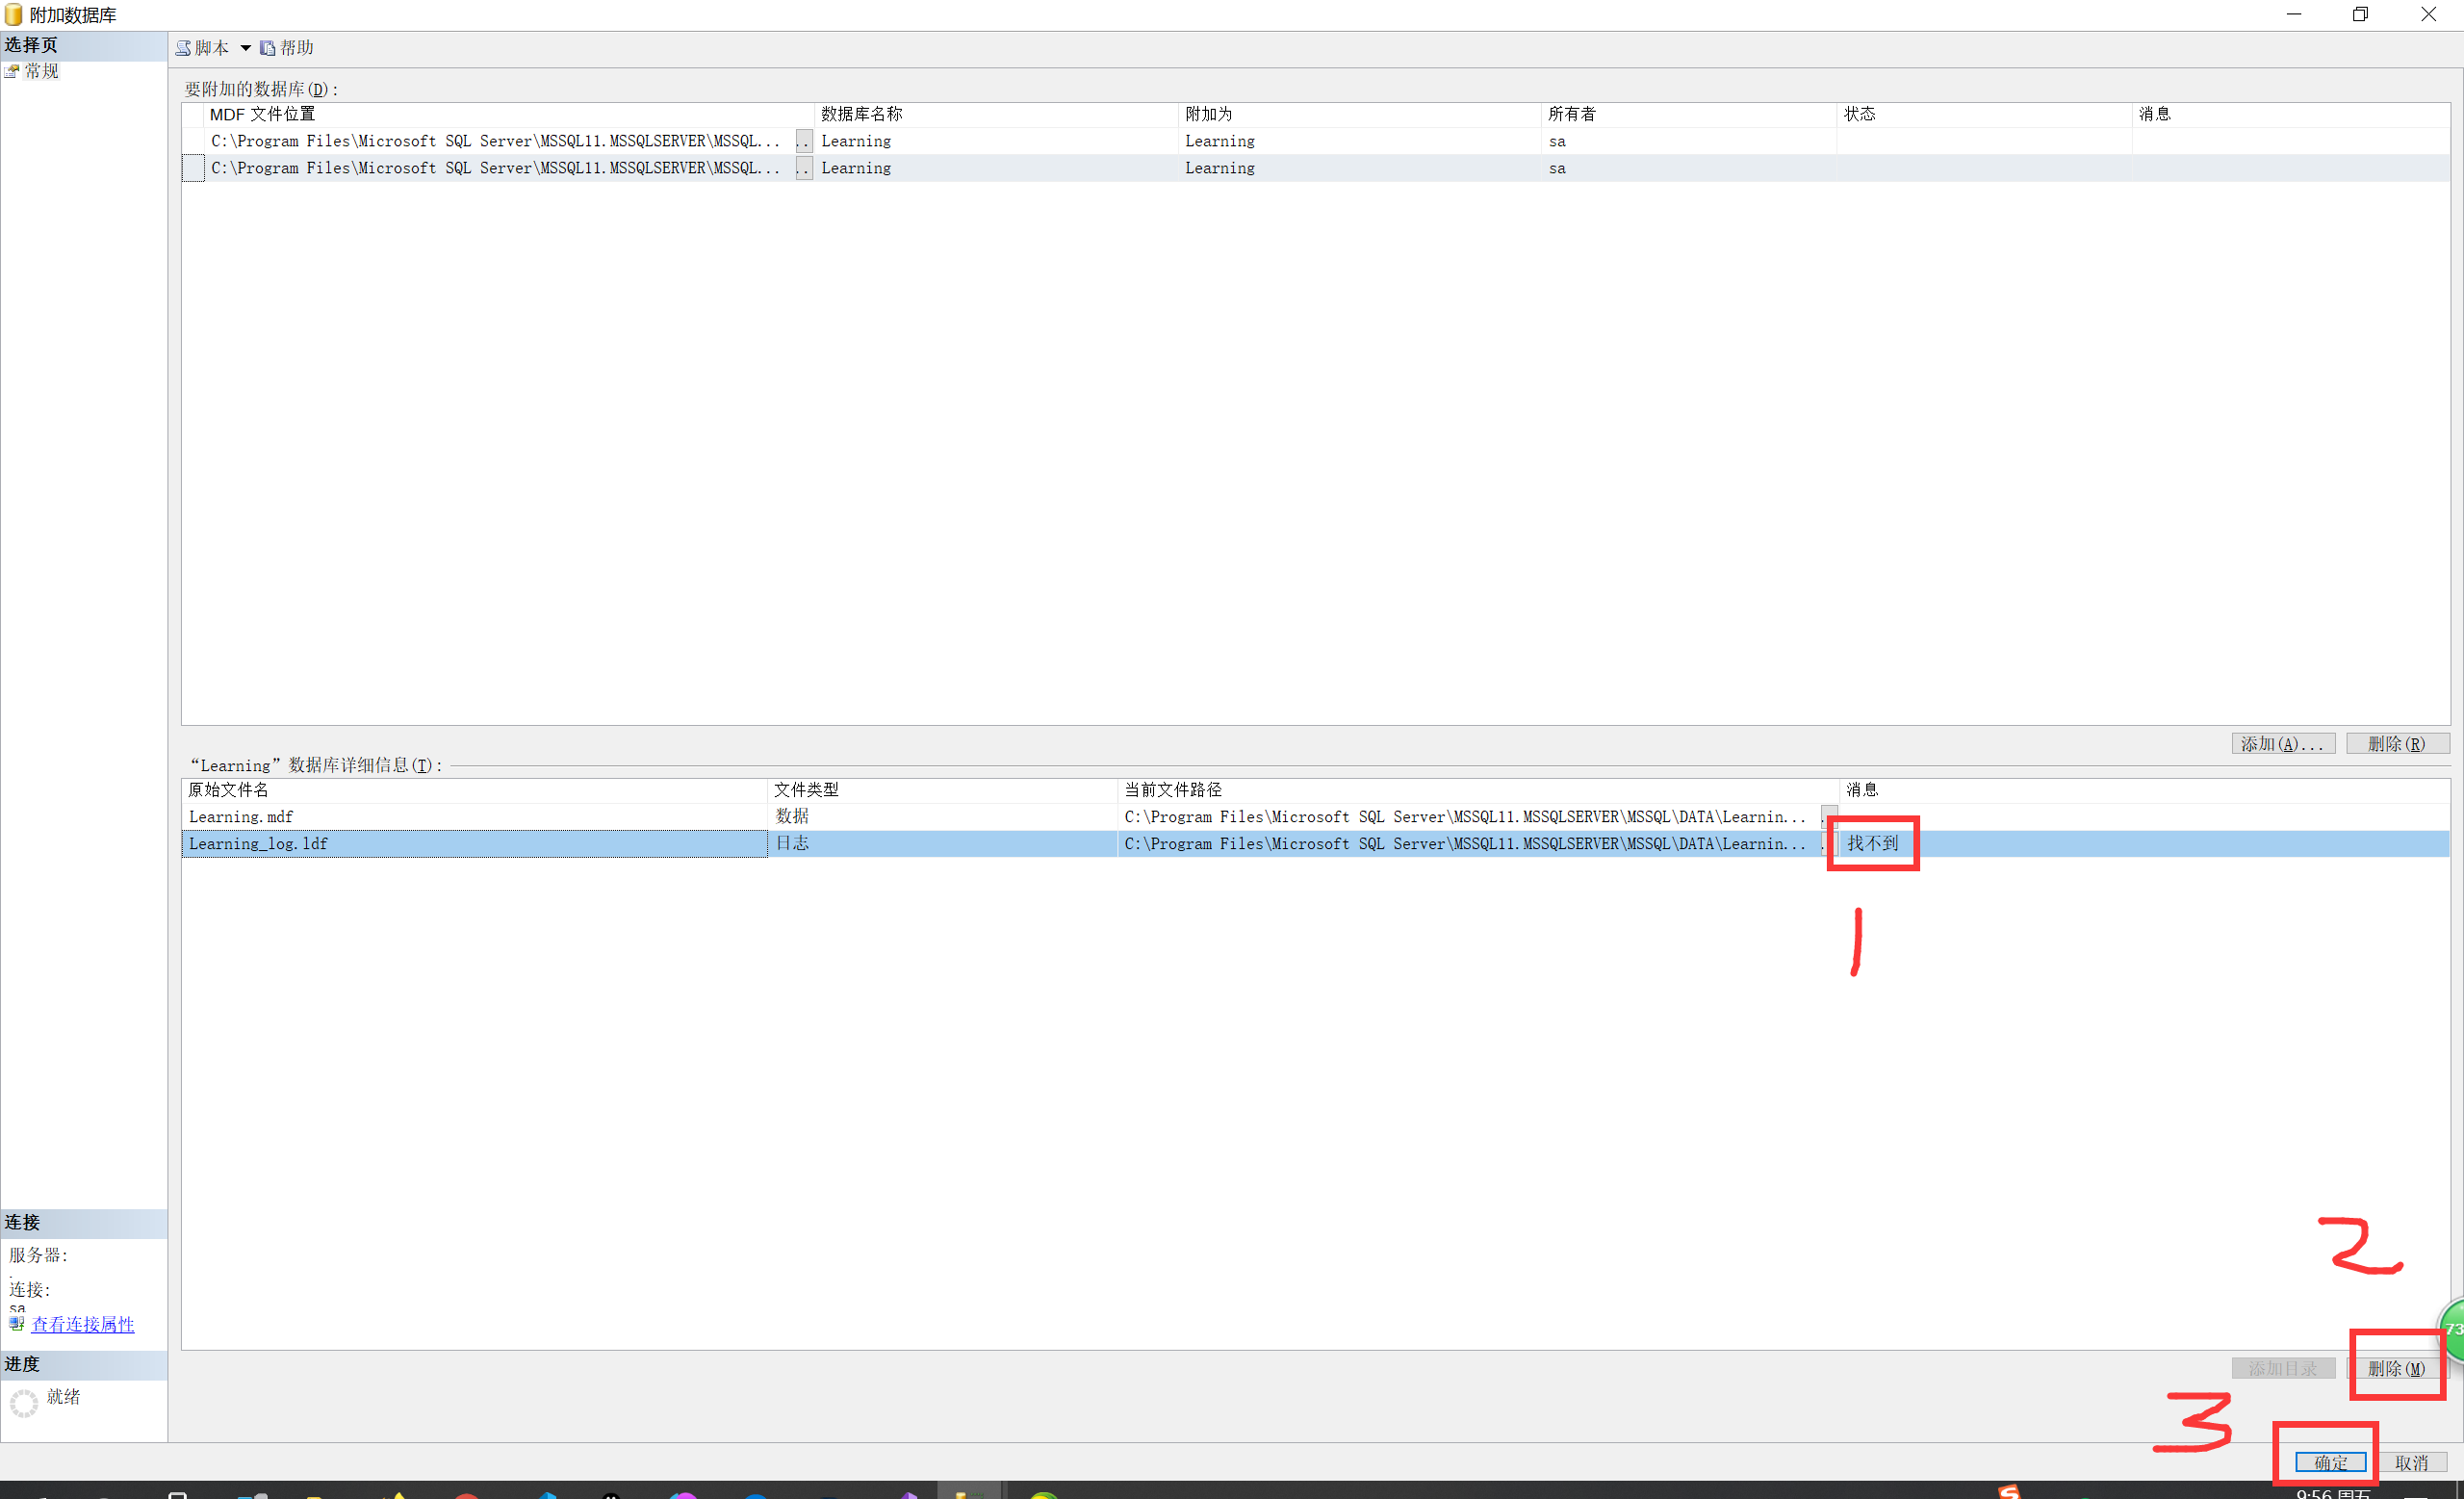Click 添加(A)... button
The width and height of the screenshot is (2464, 1499).
[x=2283, y=744]
